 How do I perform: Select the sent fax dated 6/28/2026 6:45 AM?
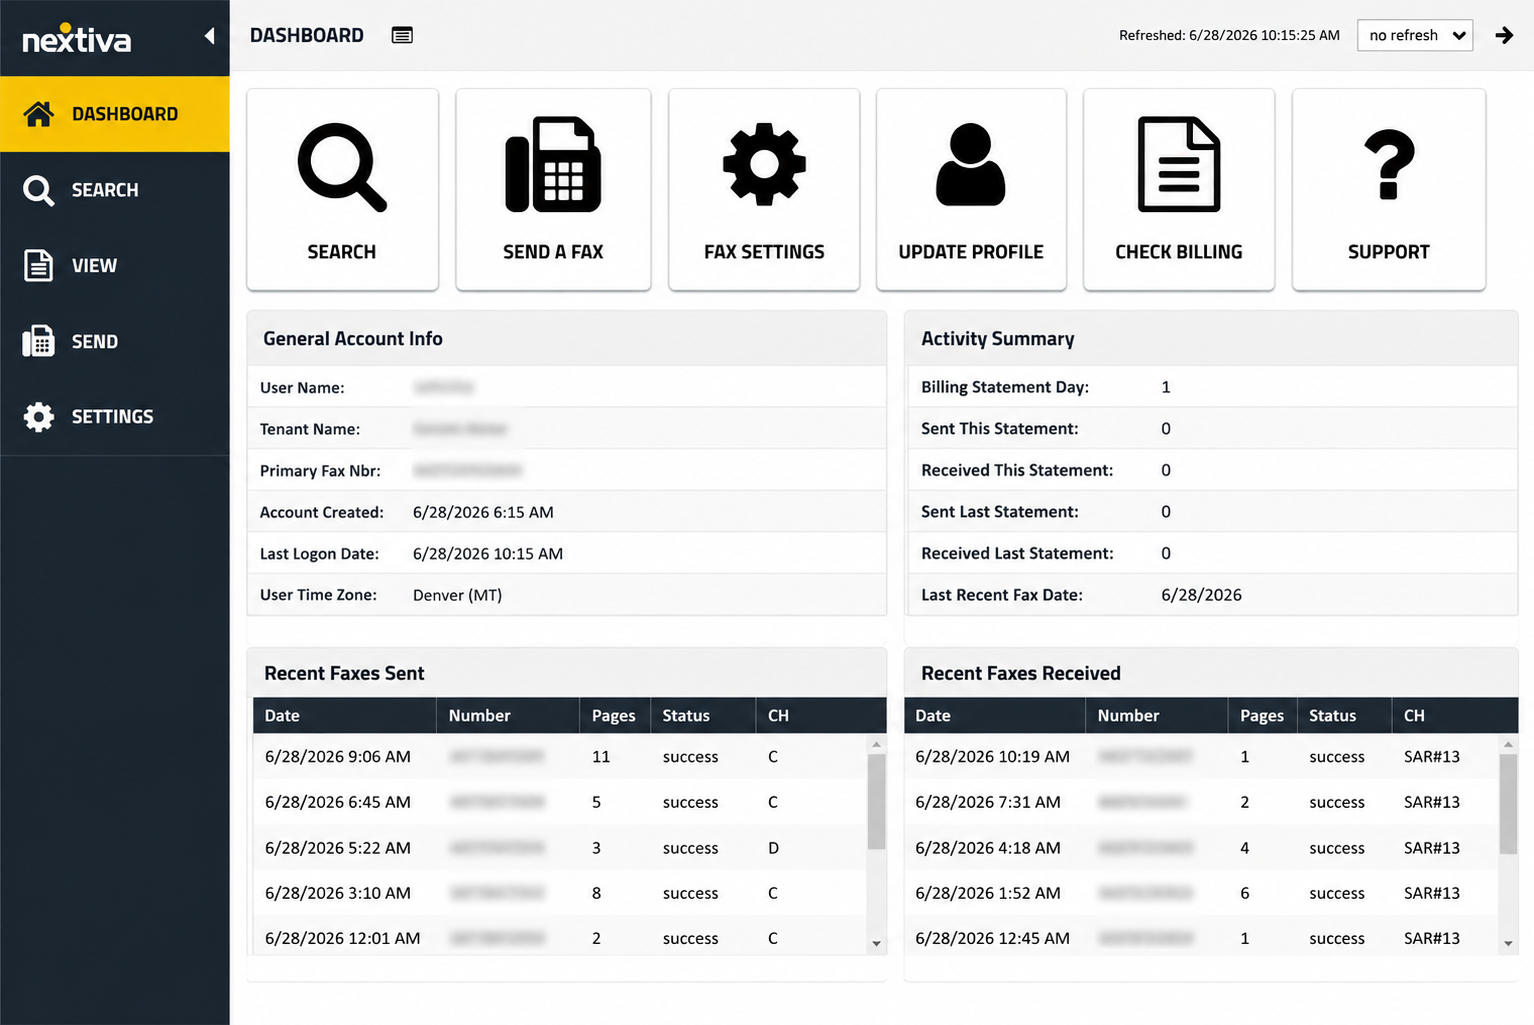click(x=560, y=802)
